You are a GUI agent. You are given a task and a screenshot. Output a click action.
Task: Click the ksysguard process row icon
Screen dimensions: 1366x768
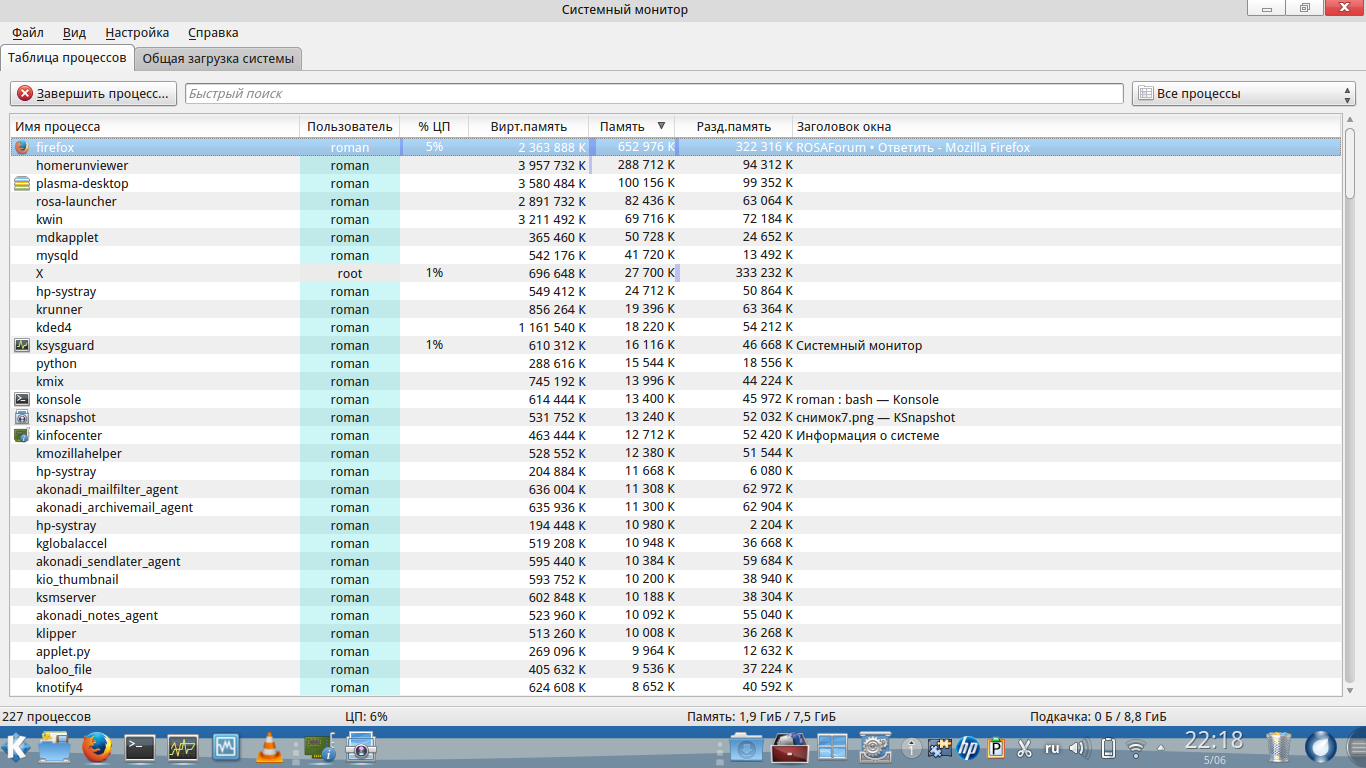tap(22, 345)
